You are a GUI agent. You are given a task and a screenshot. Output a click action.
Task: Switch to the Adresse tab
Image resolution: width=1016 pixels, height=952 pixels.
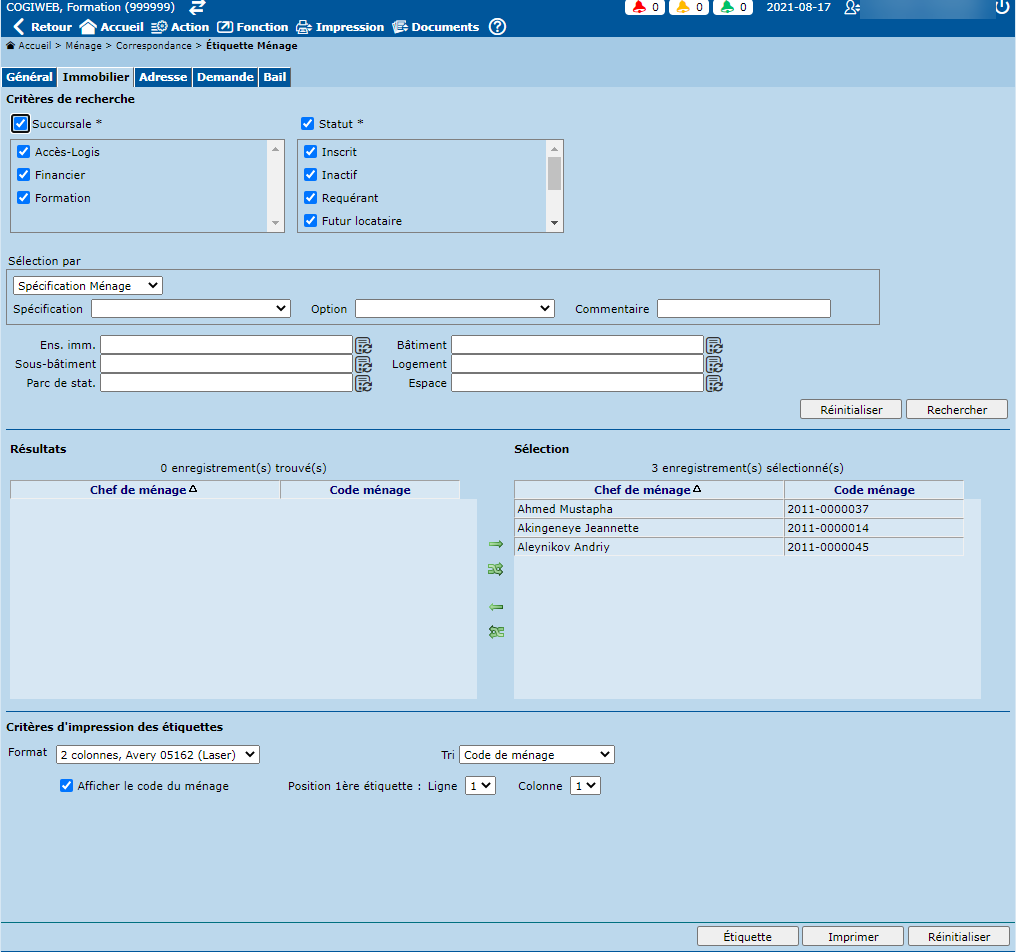(x=163, y=77)
